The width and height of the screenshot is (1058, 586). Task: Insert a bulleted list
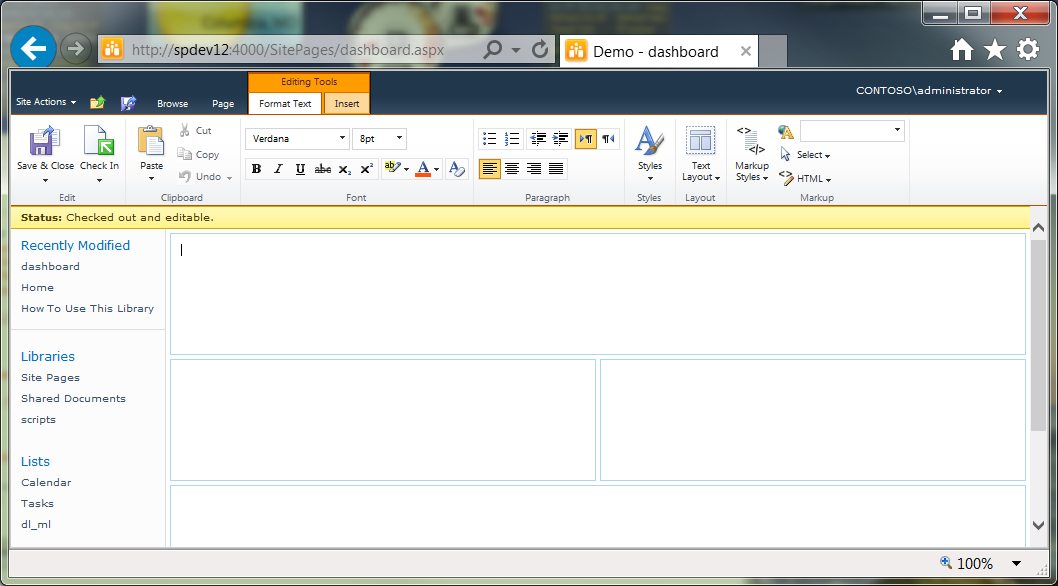pyautogui.click(x=490, y=139)
